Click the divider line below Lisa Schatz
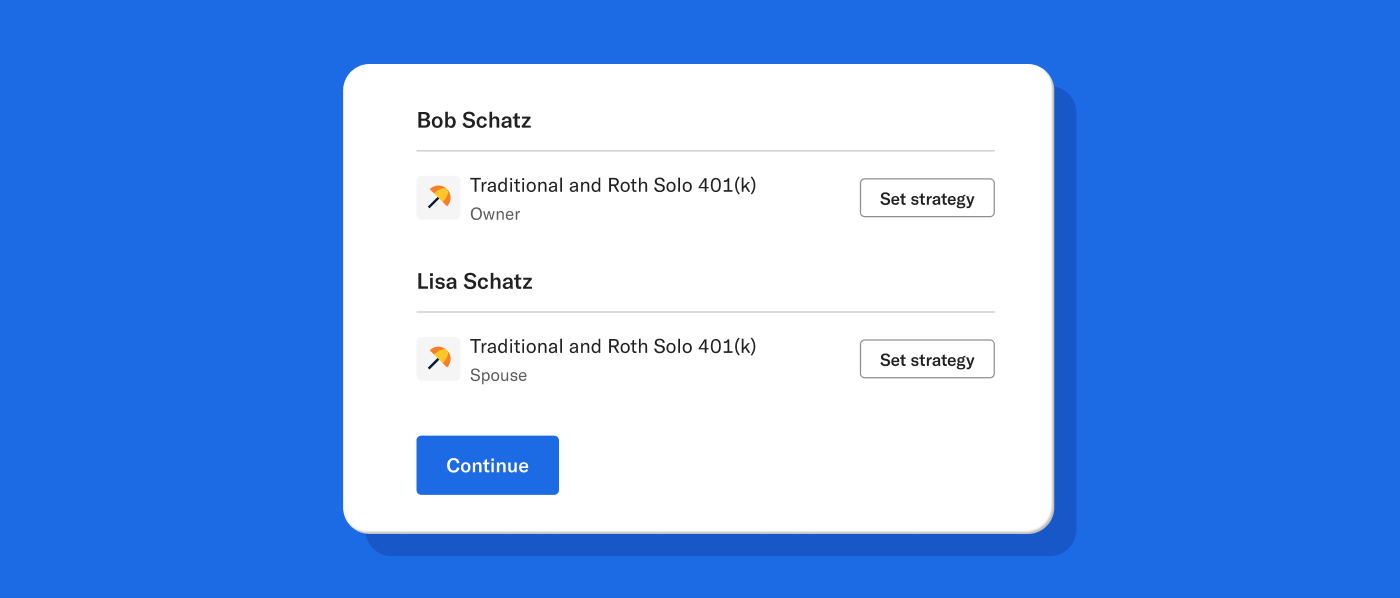This screenshot has width=1400, height=598. coord(705,312)
